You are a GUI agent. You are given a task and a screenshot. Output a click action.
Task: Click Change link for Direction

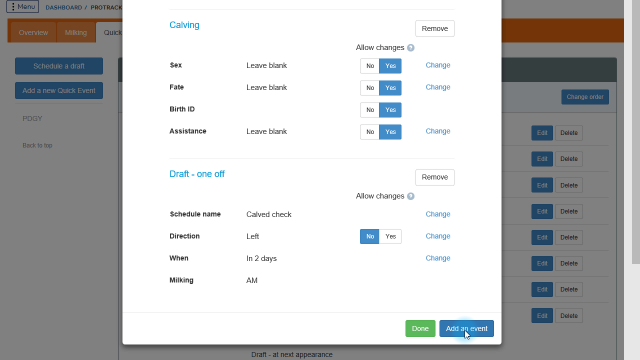click(438, 236)
